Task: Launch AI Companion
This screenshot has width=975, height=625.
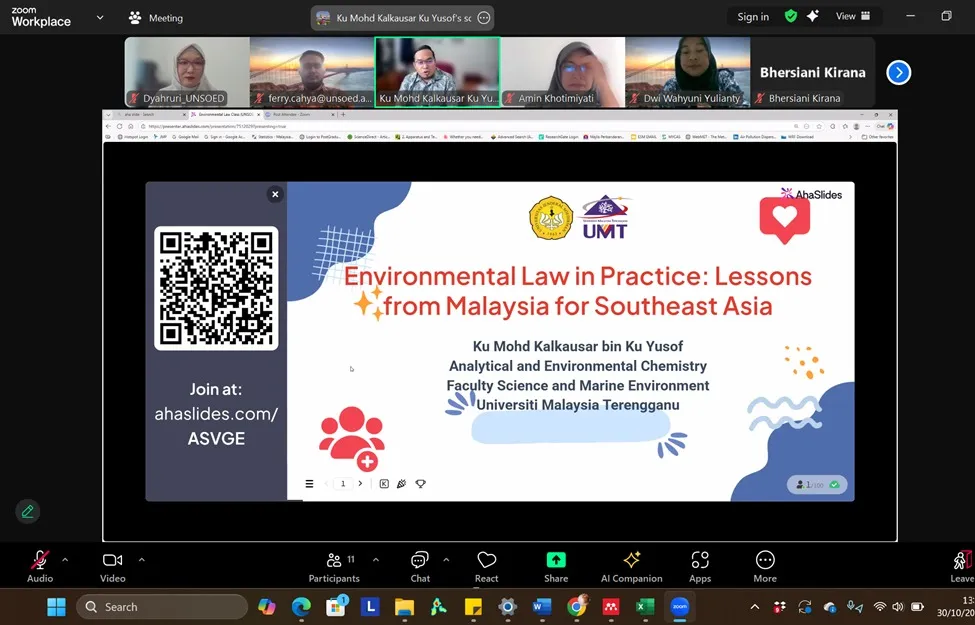Action: (631, 565)
